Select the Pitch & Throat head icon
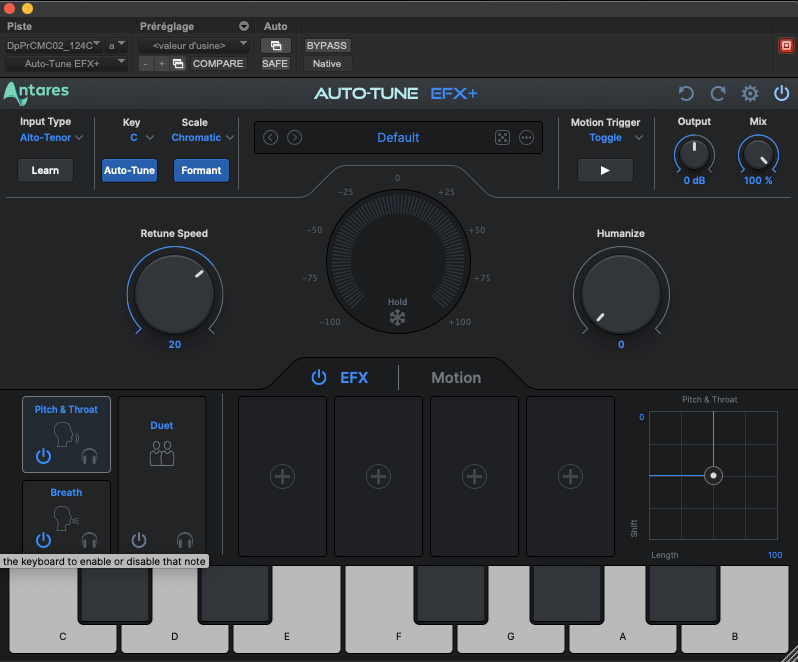 tap(66, 435)
